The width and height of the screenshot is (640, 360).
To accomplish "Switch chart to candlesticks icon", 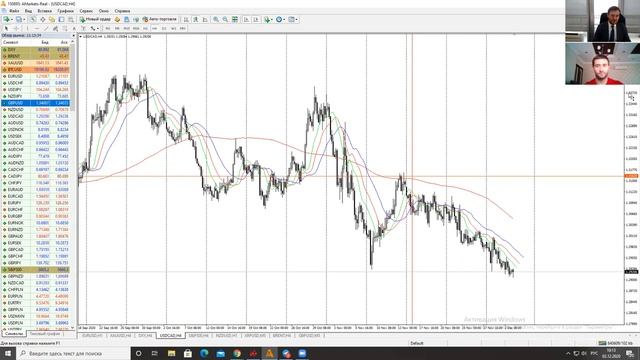I will coord(196,19).
